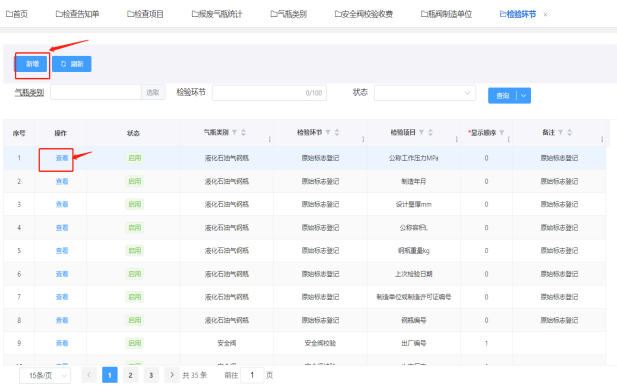Click the 新增 button
The height and width of the screenshot is (386, 617).
click(x=32, y=64)
